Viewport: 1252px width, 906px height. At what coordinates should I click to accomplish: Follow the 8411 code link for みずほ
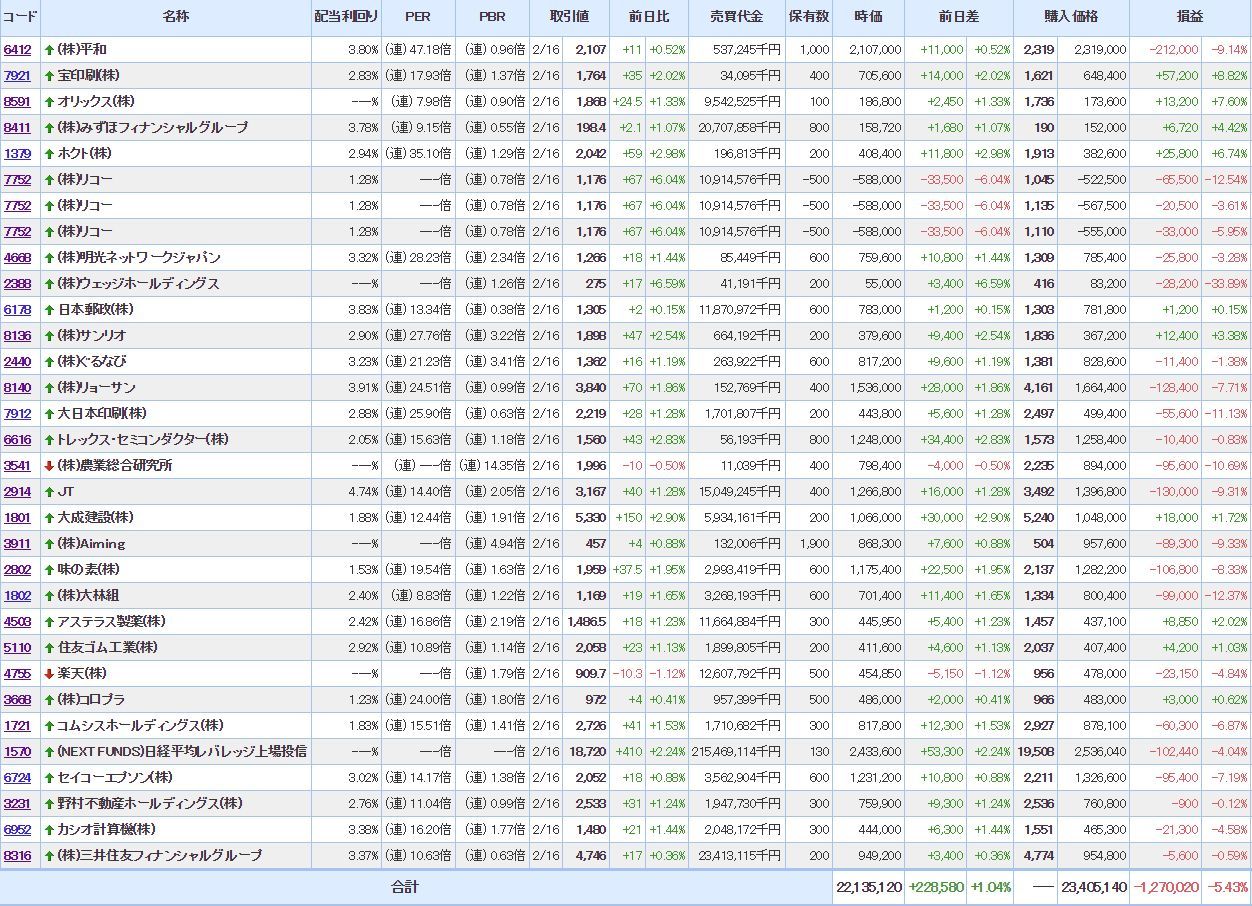tap(17, 127)
